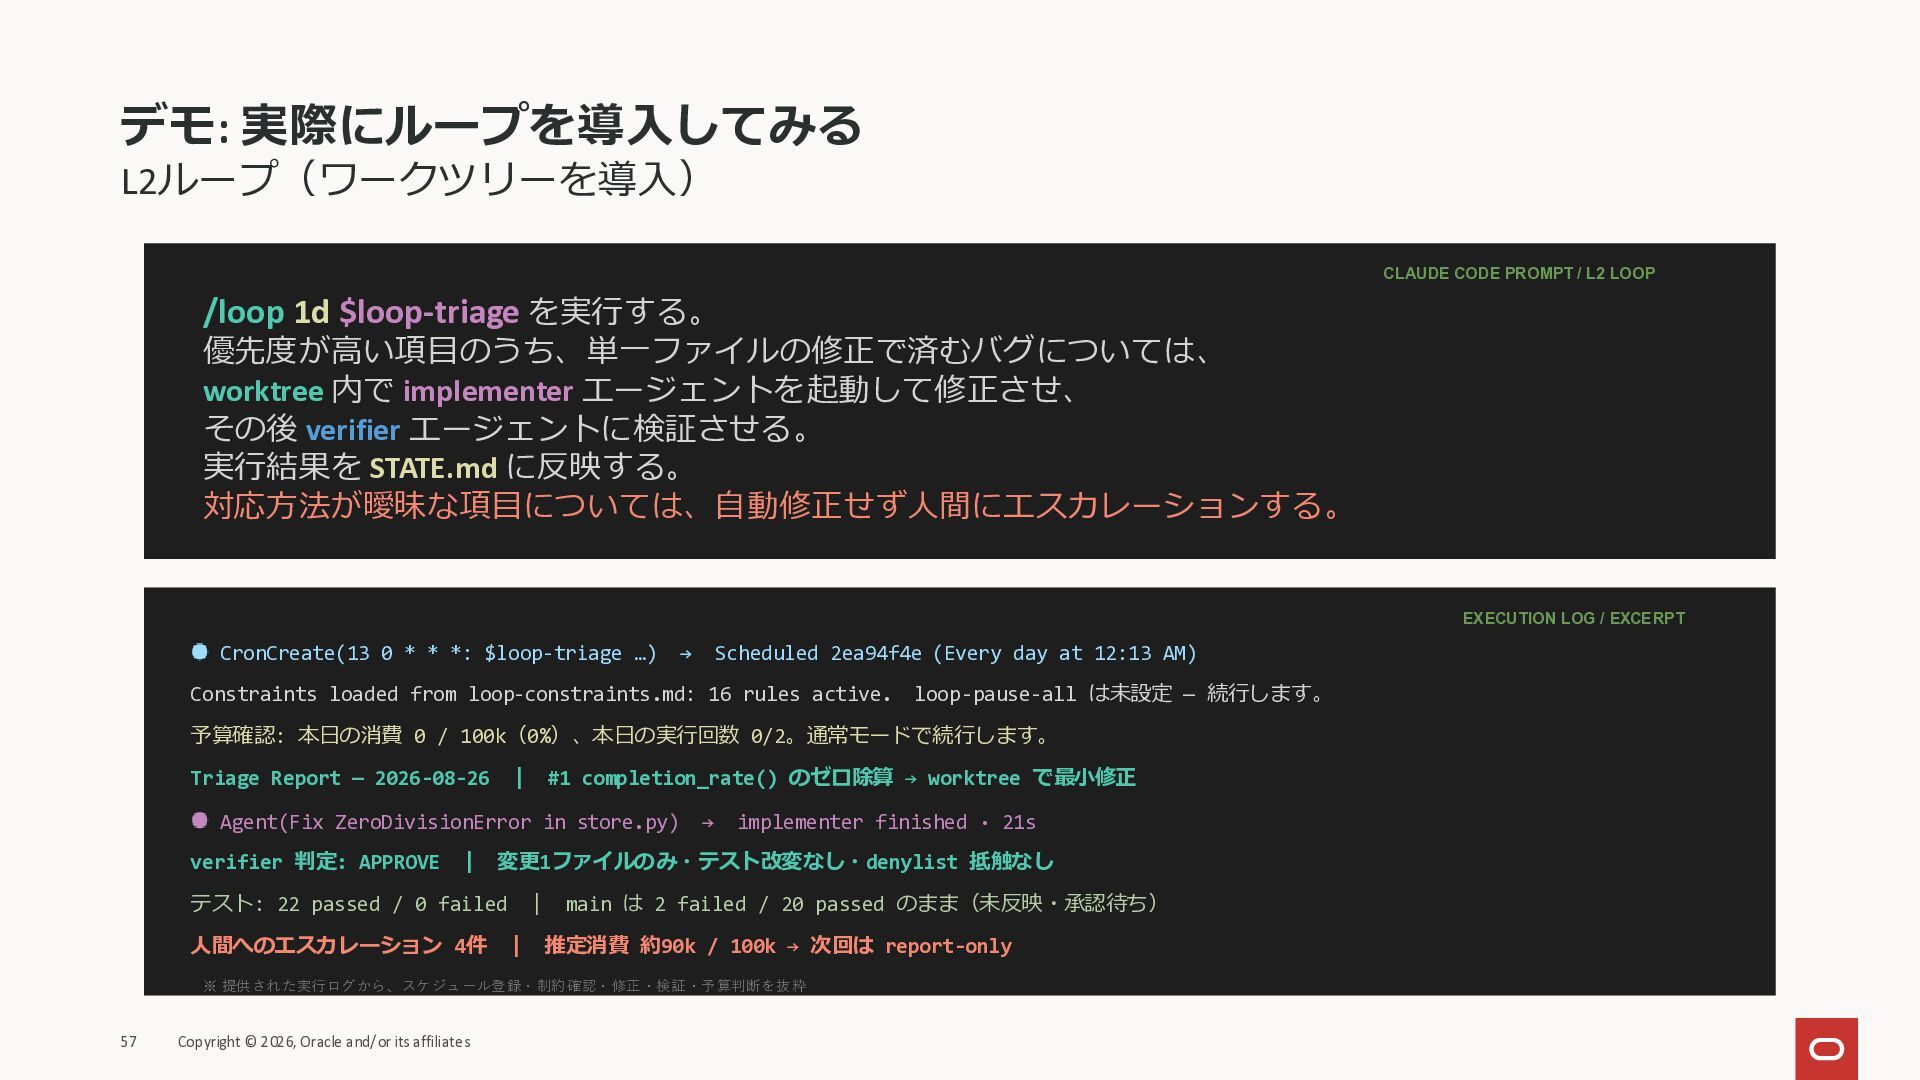Click the CronCreate(13 0 * * *: $loop-triage …) text

point(438,653)
